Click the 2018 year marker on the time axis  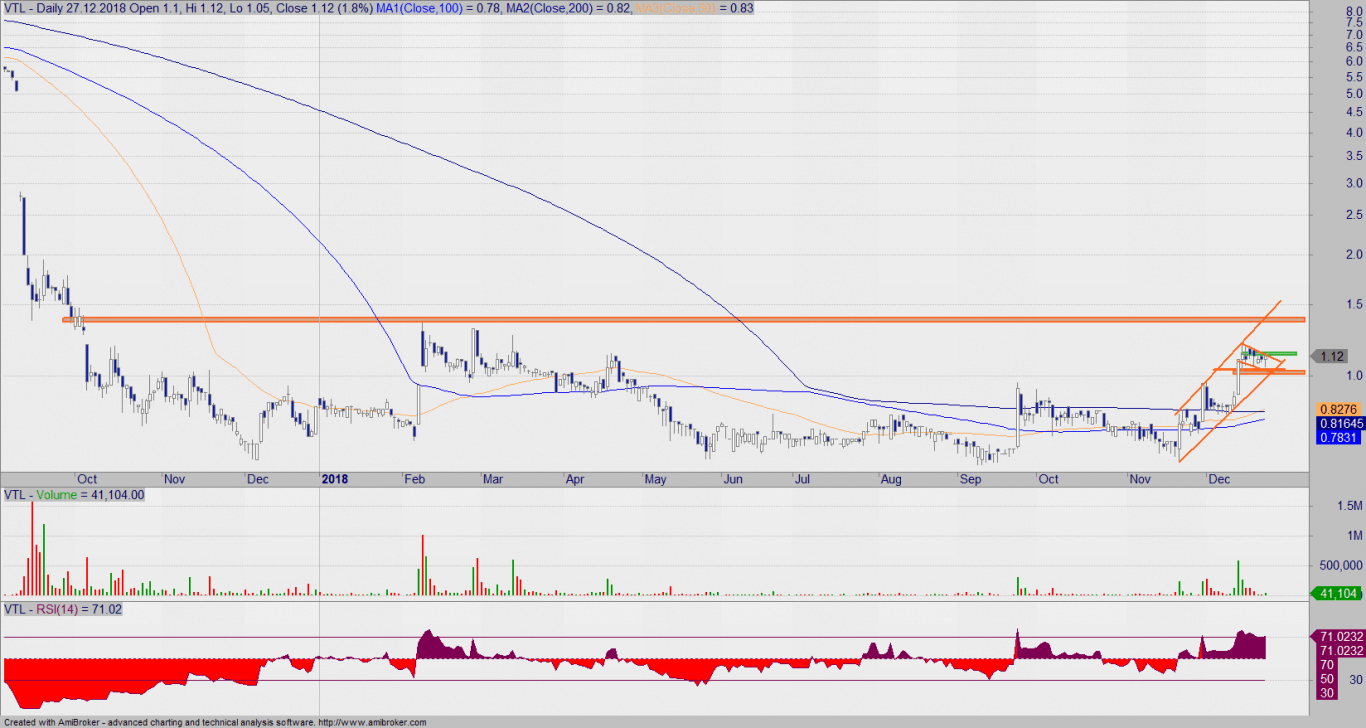coord(333,479)
